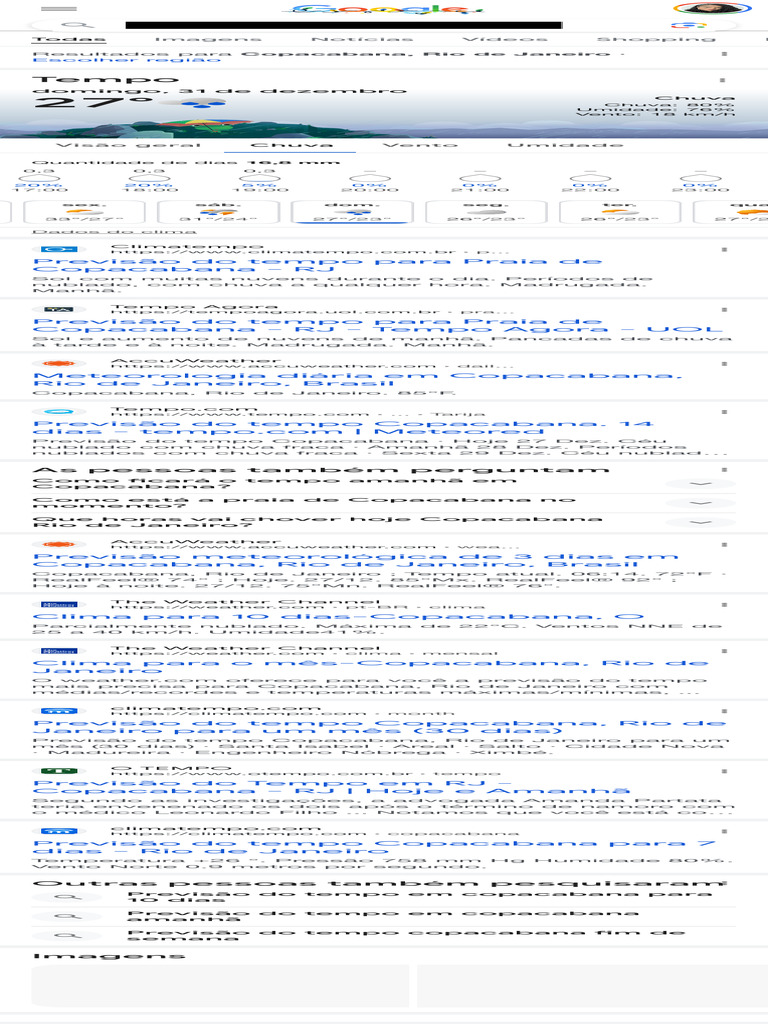Select the Todas results tab
Image resolution: width=768 pixels, height=1024 pixels.
69,39
